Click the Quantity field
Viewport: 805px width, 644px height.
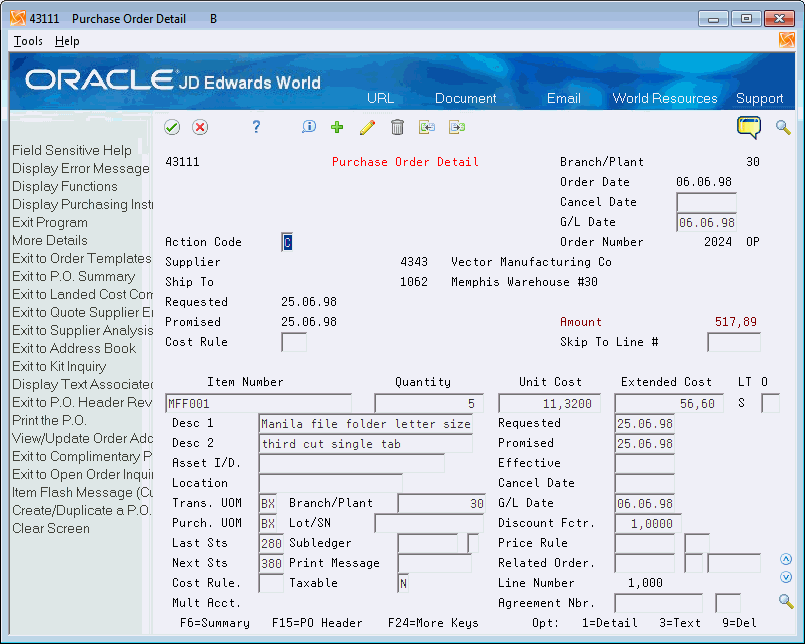point(429,404)
